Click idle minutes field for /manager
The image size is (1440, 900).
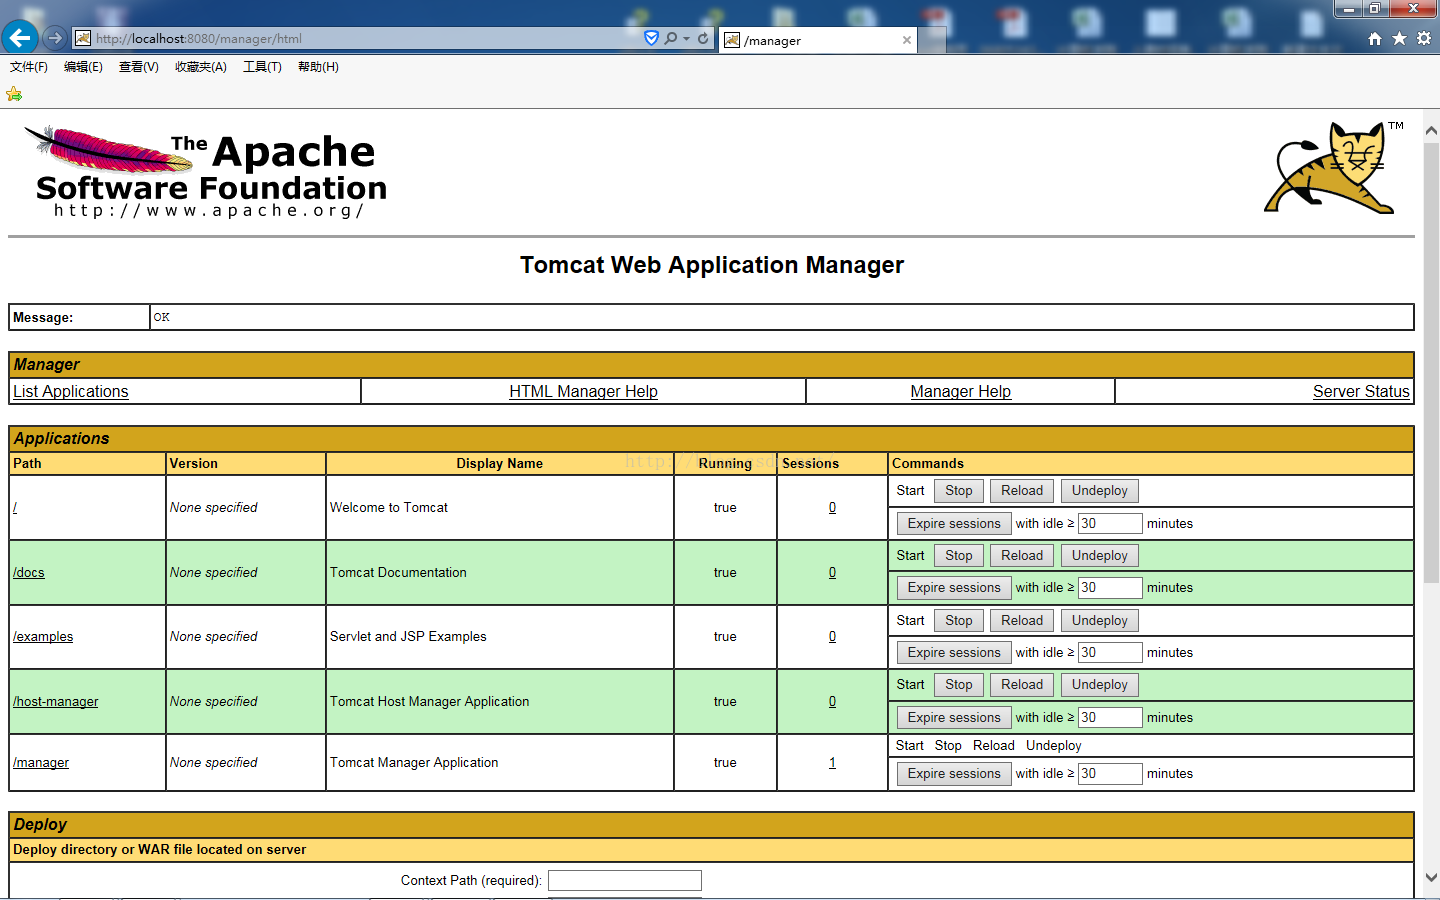click(1110, 774)
